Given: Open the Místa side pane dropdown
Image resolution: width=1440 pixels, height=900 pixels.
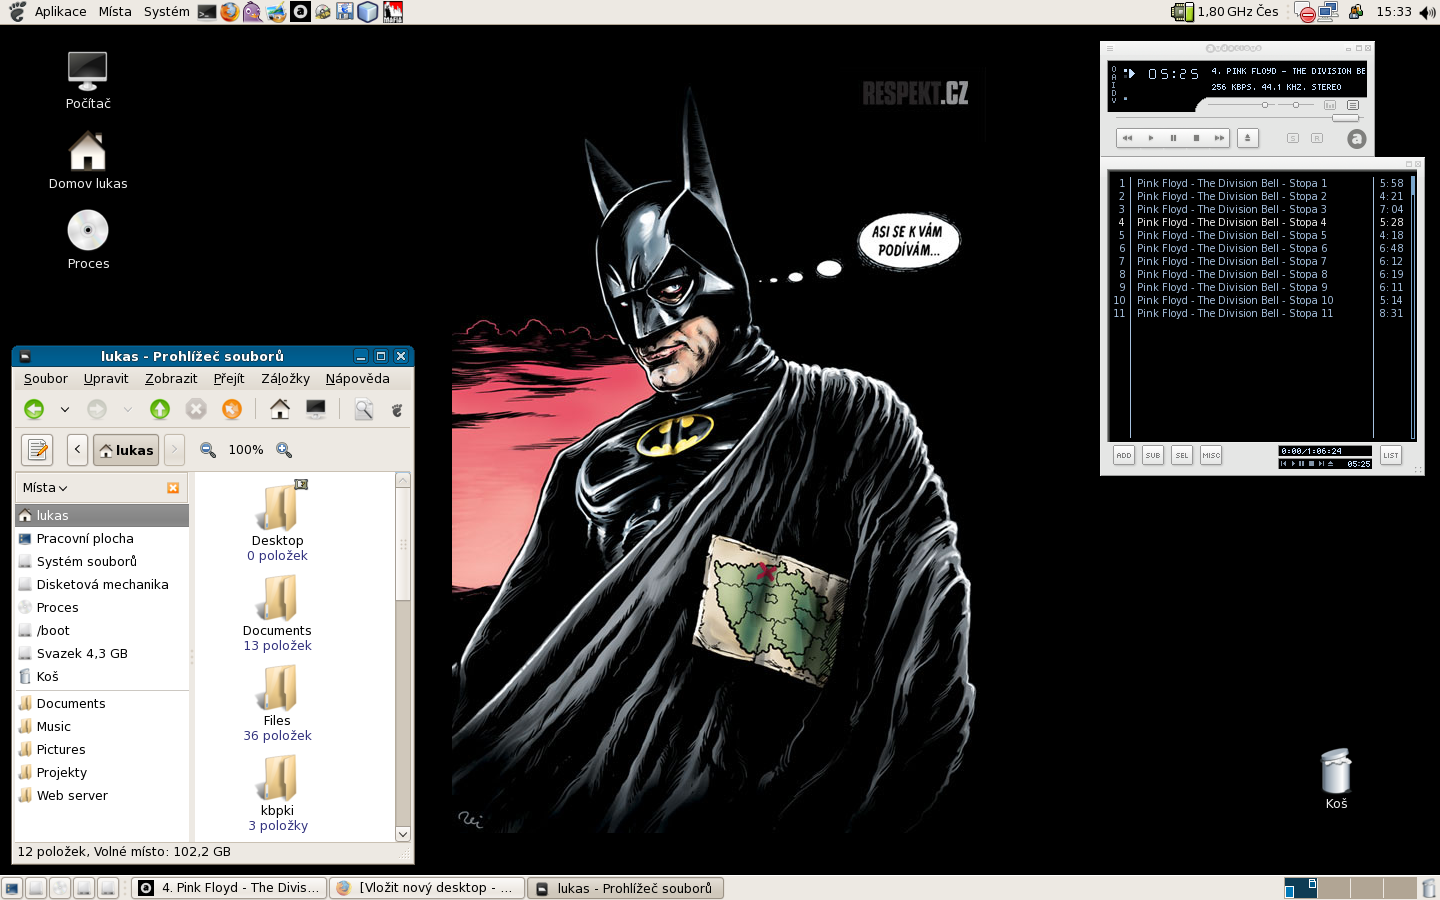Looking at the screenshot, I should pyautogui.click(x=45, y=488).
